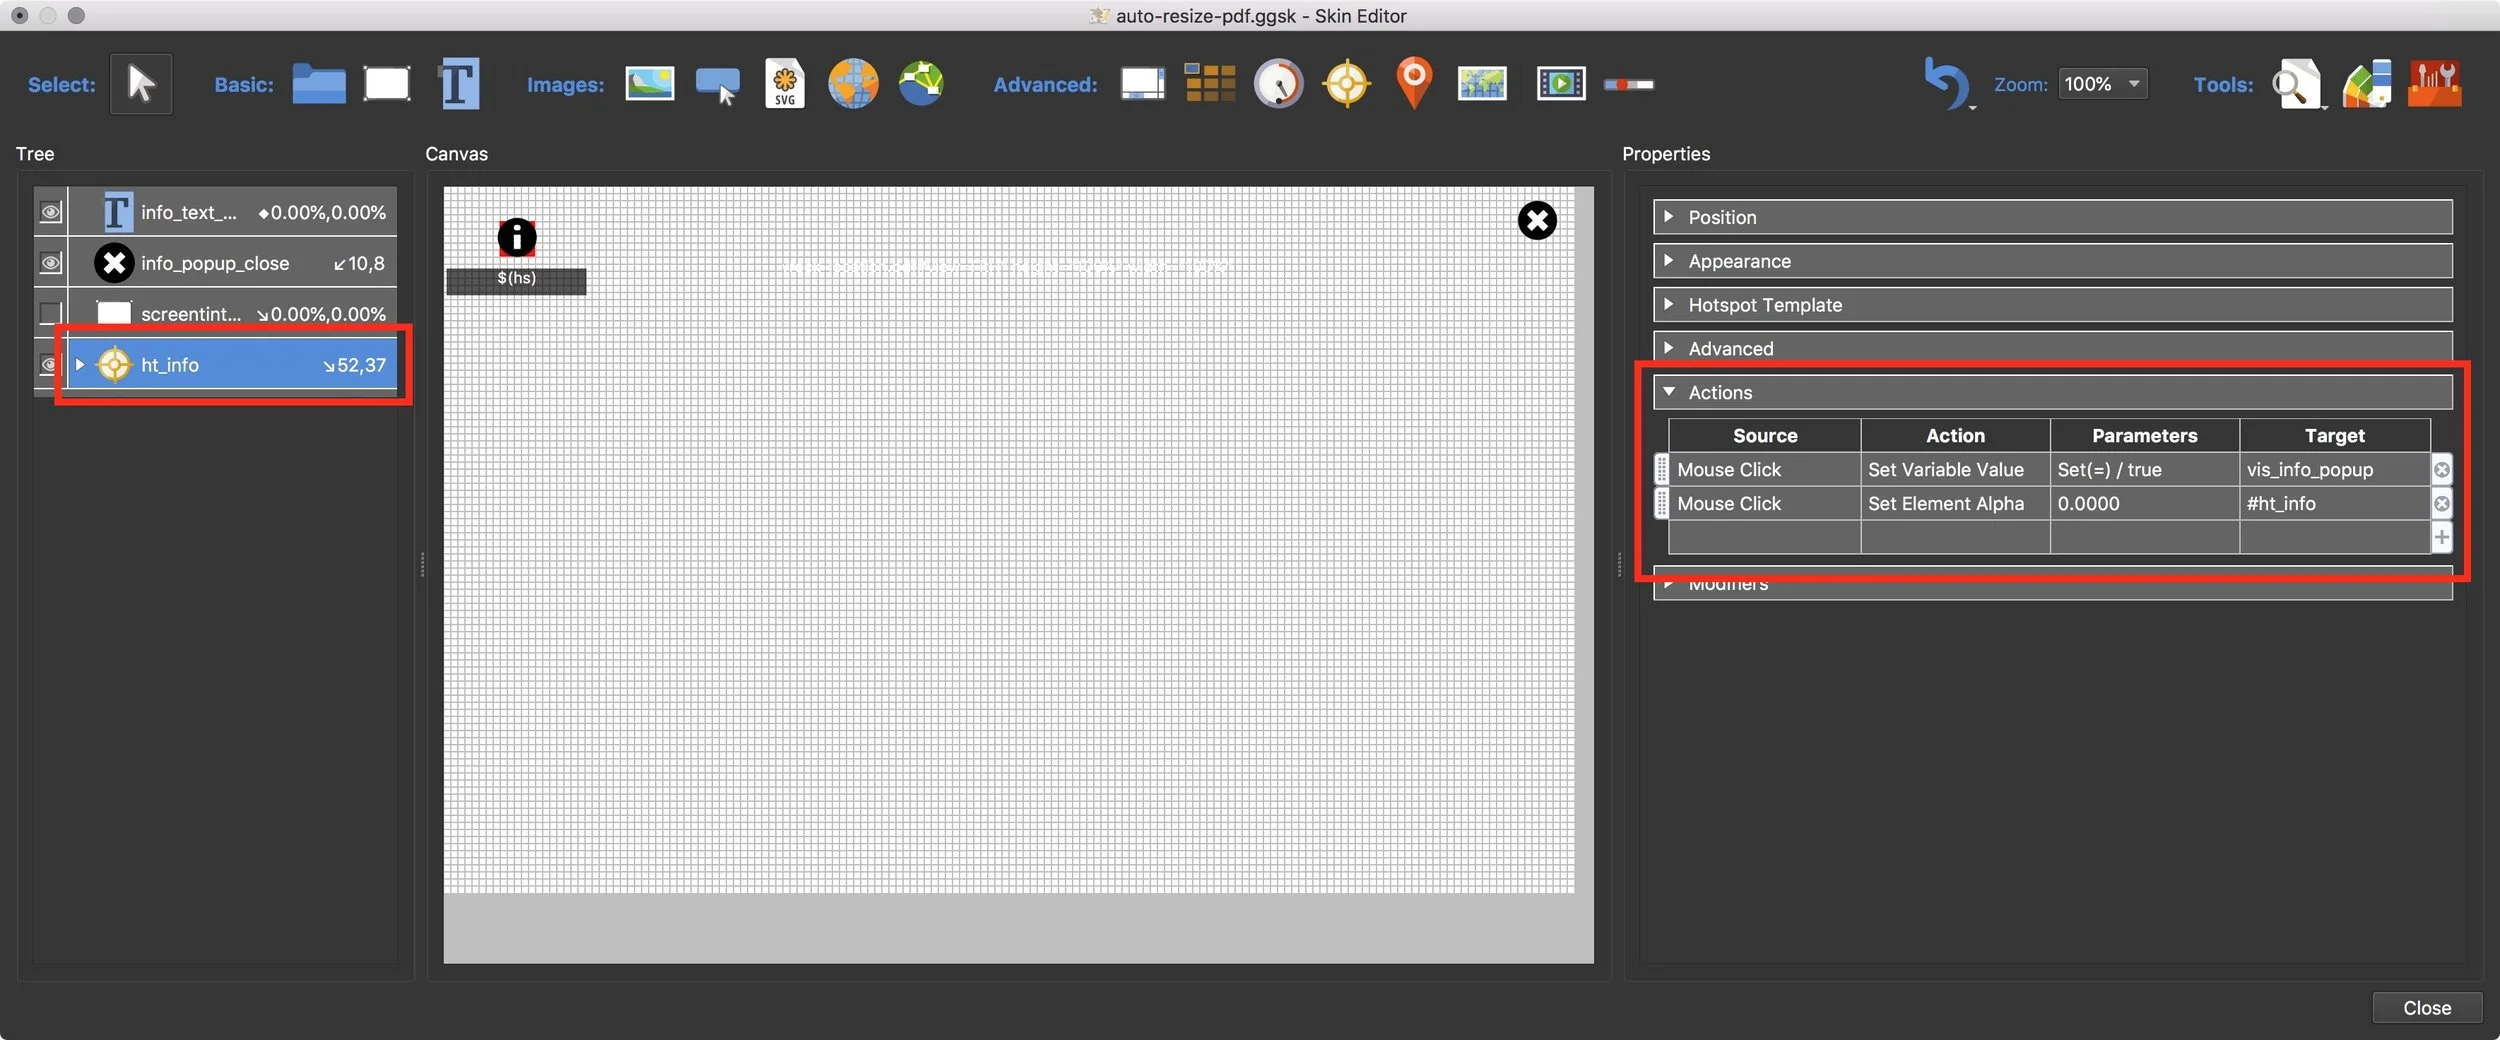The height and width of the screenshot is (1040, 2500).
Task: Click the info icon on canvas
Action: (x=517, y=238)
